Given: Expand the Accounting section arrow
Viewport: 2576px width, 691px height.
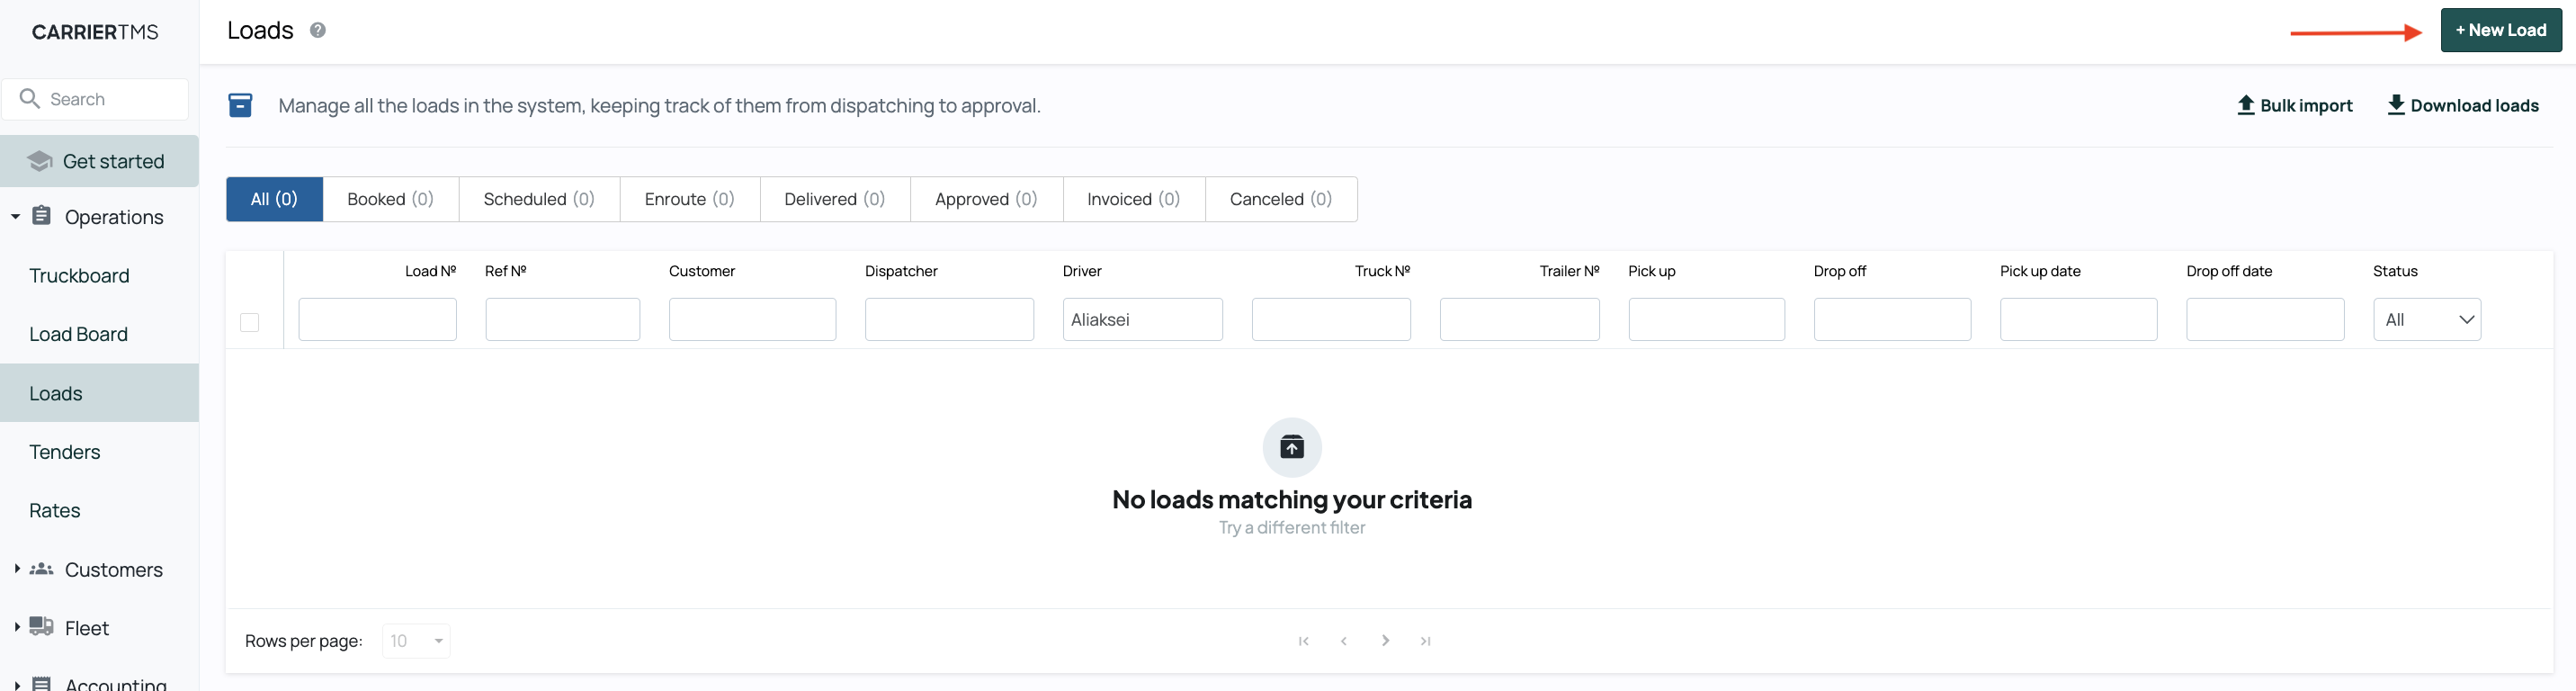Looking at the screenshot, I should click(16, 685).
